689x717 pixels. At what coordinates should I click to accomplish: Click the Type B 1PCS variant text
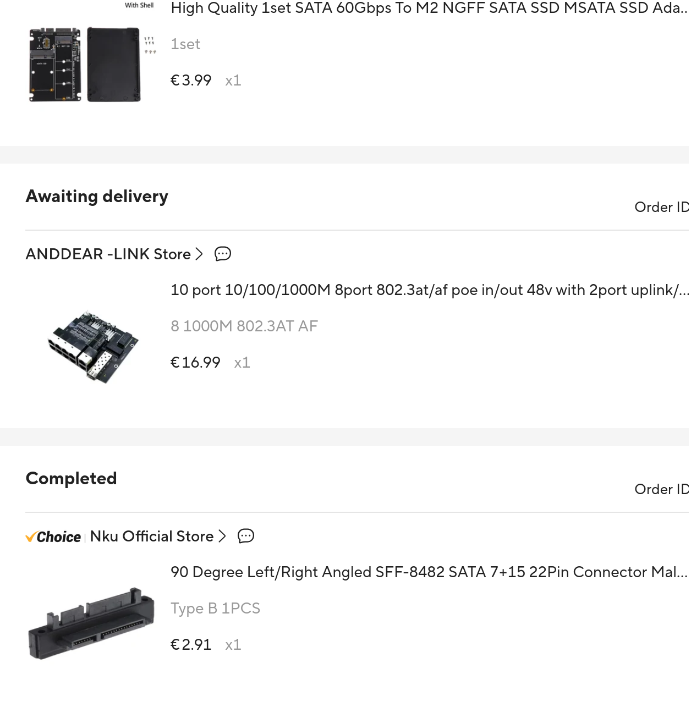click(x=215, y=608)
